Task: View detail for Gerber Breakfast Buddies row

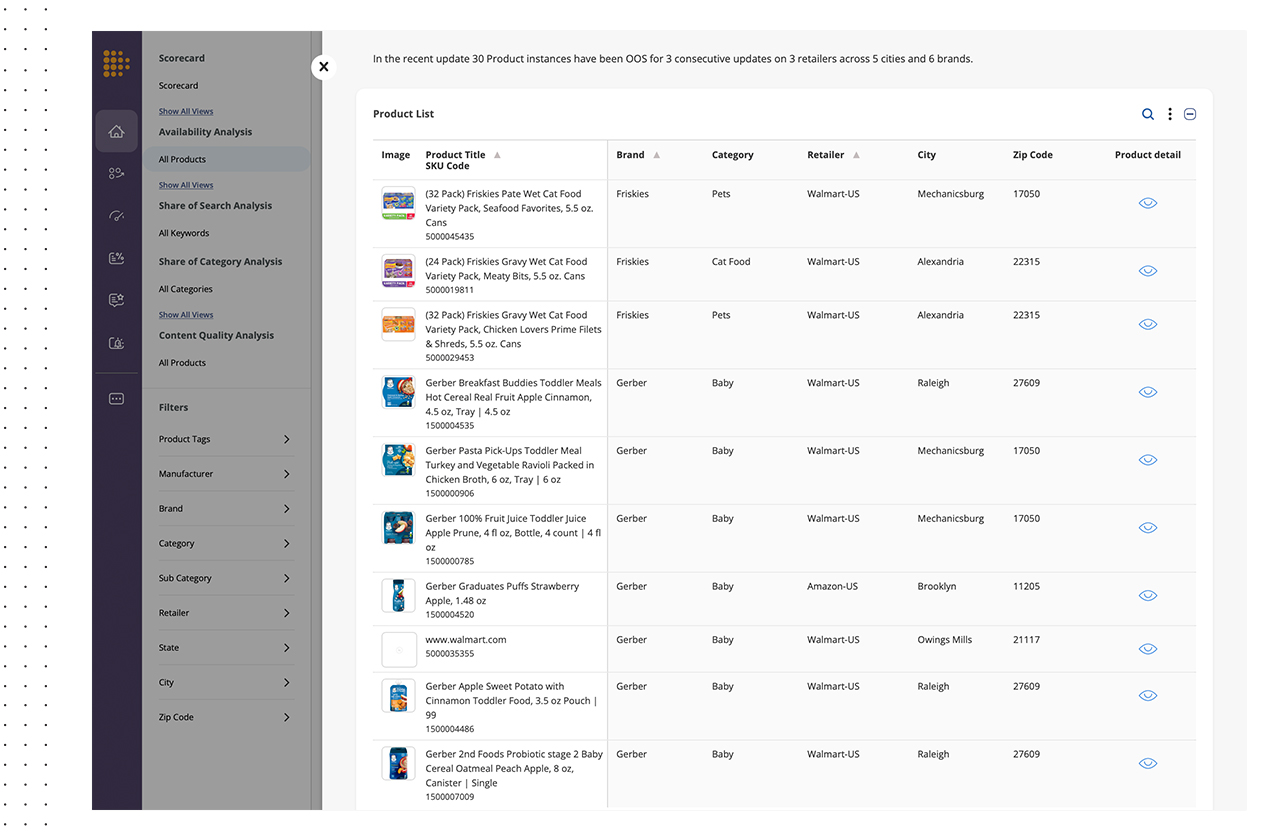Action: point(1148,392)
